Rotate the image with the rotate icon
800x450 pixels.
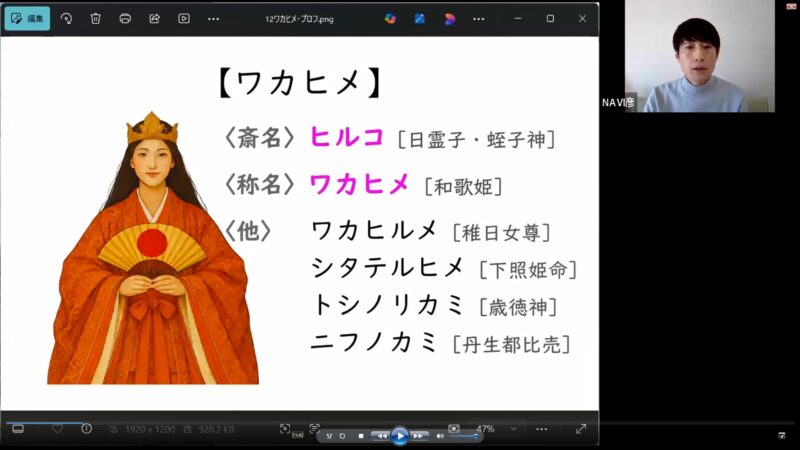tap(66, 19)
